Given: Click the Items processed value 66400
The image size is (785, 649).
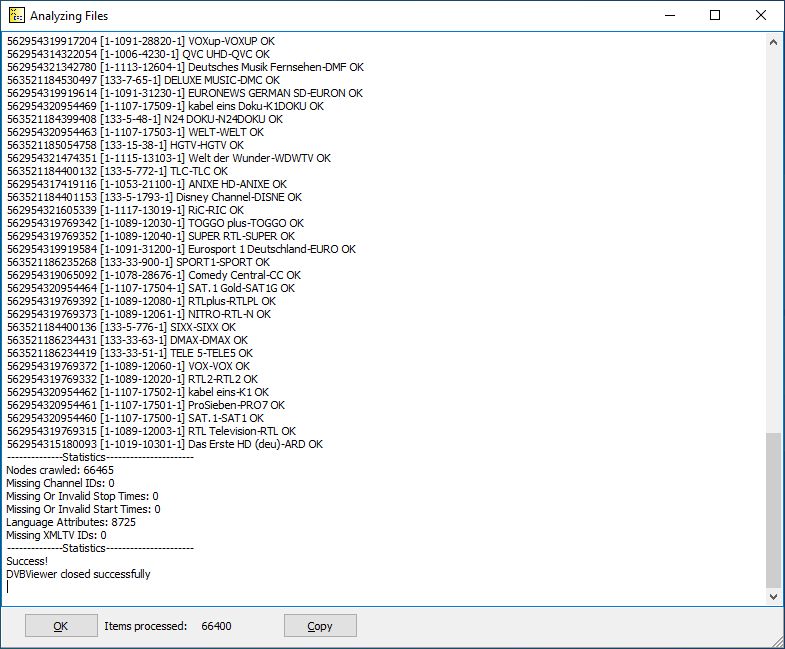Looking at the screenshot, I should 217,626.
